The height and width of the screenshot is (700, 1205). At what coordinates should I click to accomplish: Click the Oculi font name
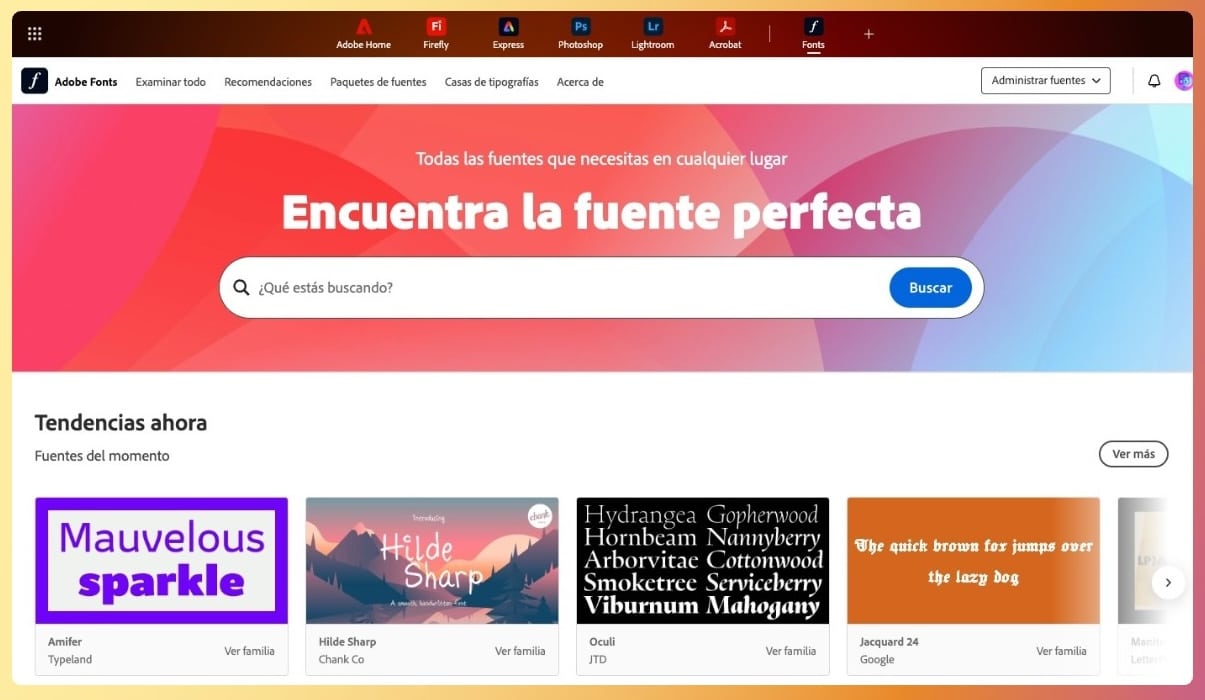pos(602,642)
